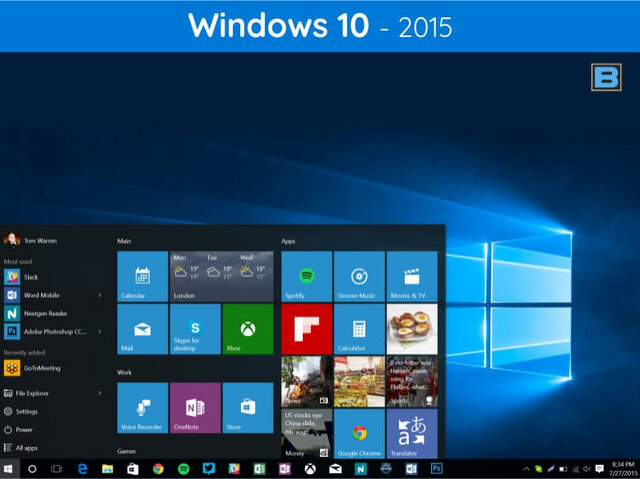Open the red Flipboard tile
Image resolution: width=640 pixels, height=479 pixels.
[307, 329]
